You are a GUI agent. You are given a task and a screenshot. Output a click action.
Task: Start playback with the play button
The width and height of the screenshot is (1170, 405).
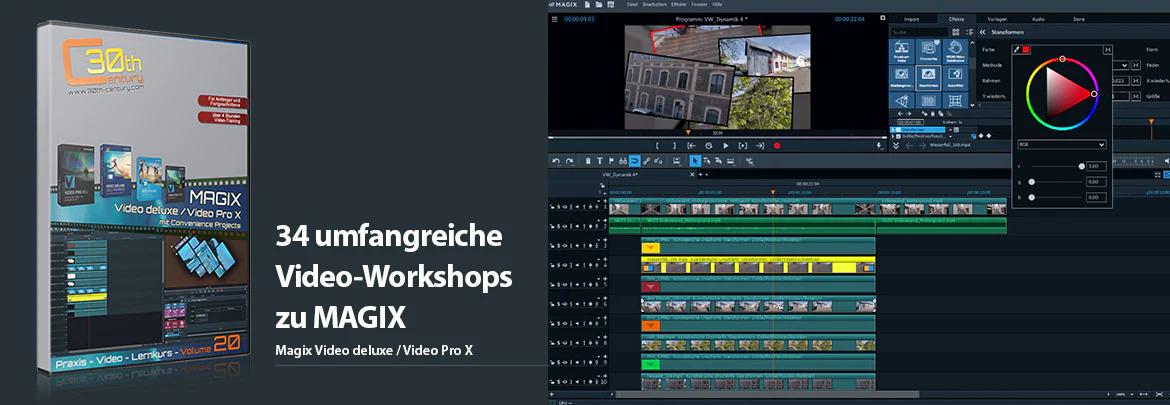[x=725, y=146]
